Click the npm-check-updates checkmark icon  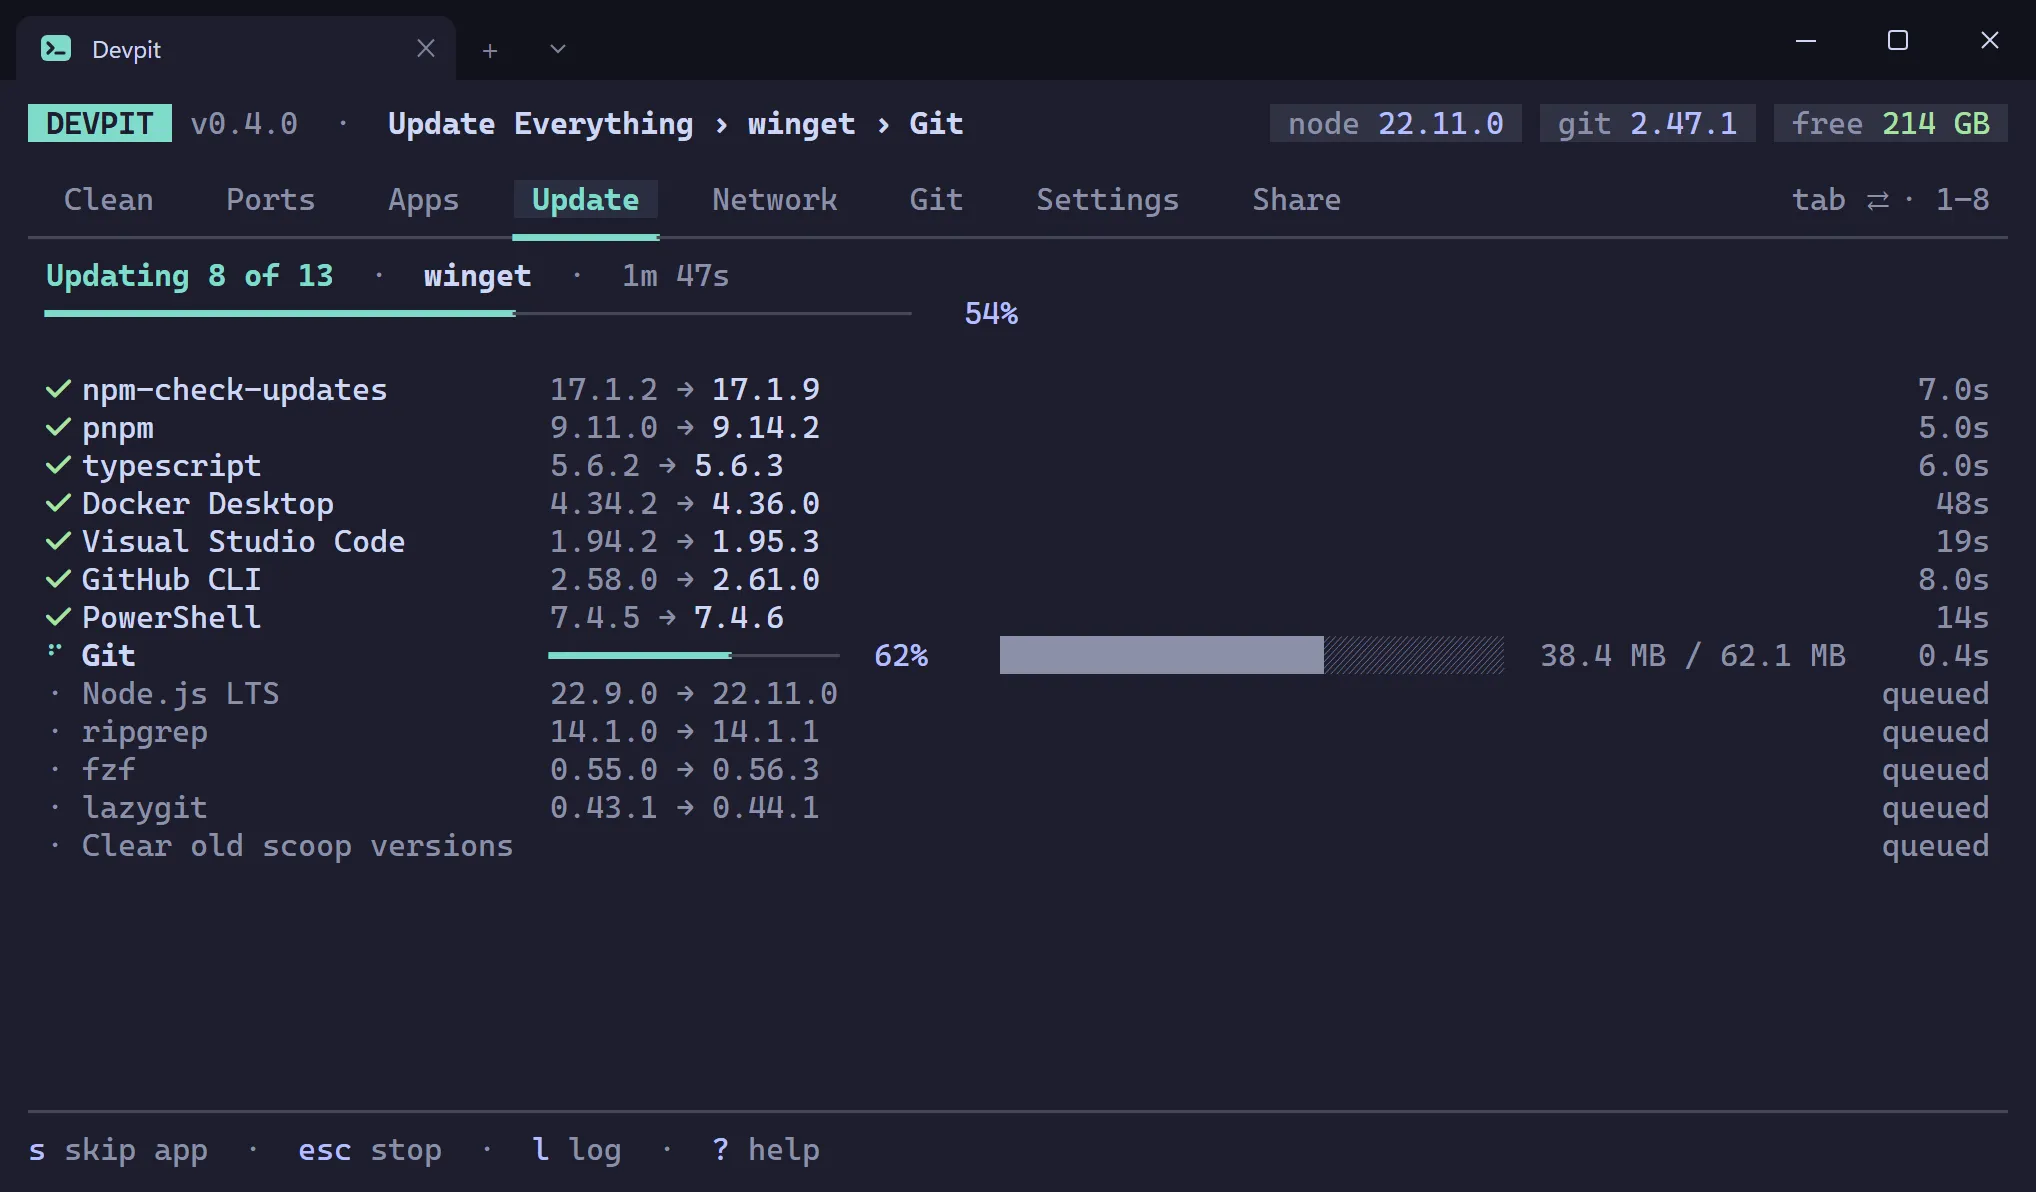point(59,389)
